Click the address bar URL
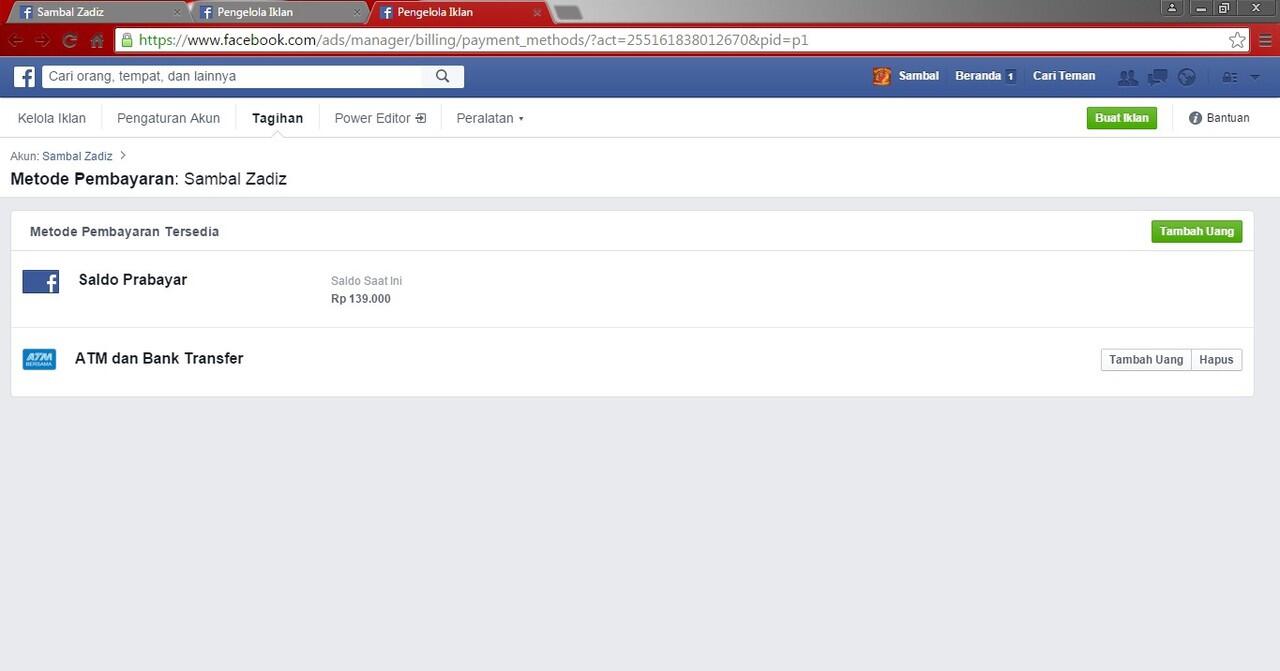The image size is (1280, 671). click(x=473, y=40)
